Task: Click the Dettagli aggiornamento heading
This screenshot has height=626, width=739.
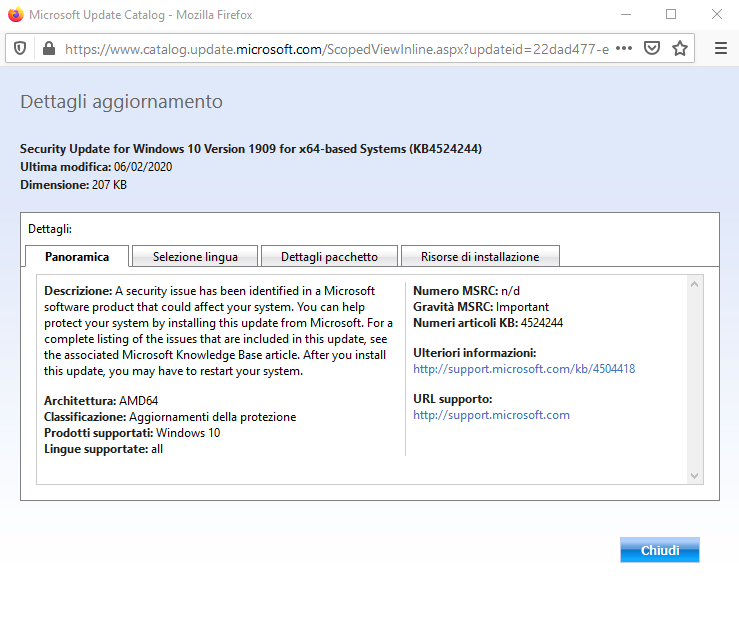Action: [x=121, y=102]
